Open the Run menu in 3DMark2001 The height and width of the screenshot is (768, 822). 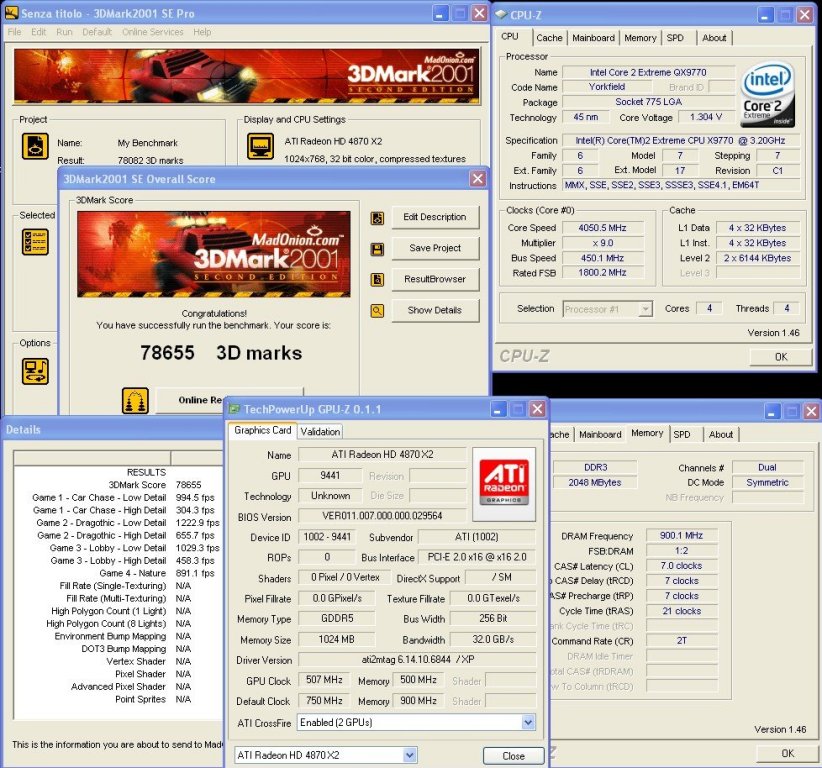click(x=64, y=32)
